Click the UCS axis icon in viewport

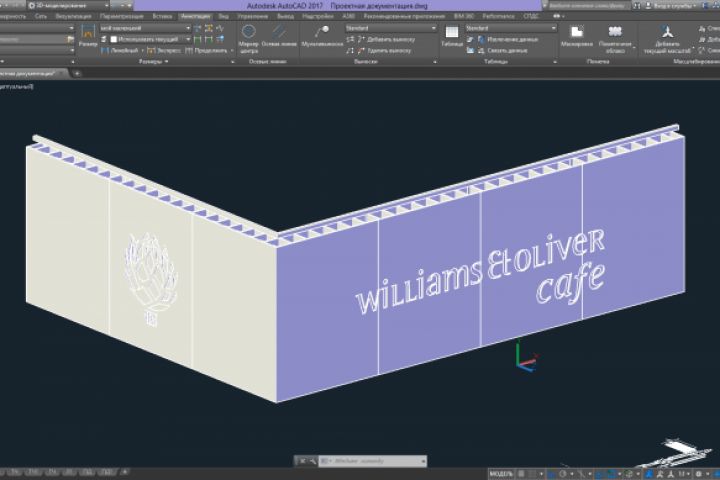coord(526,356)
